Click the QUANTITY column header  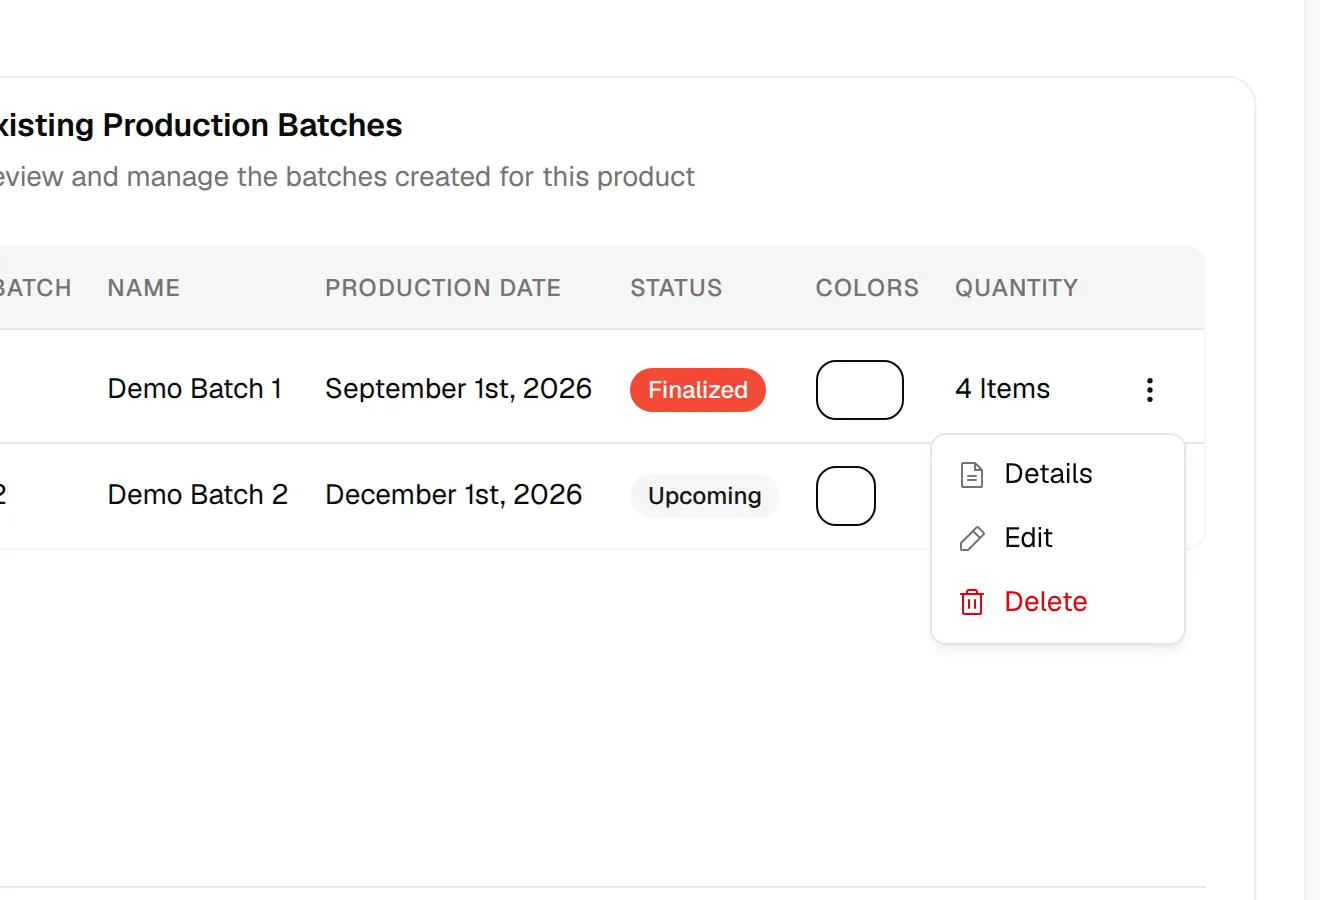click(1016, 288)
